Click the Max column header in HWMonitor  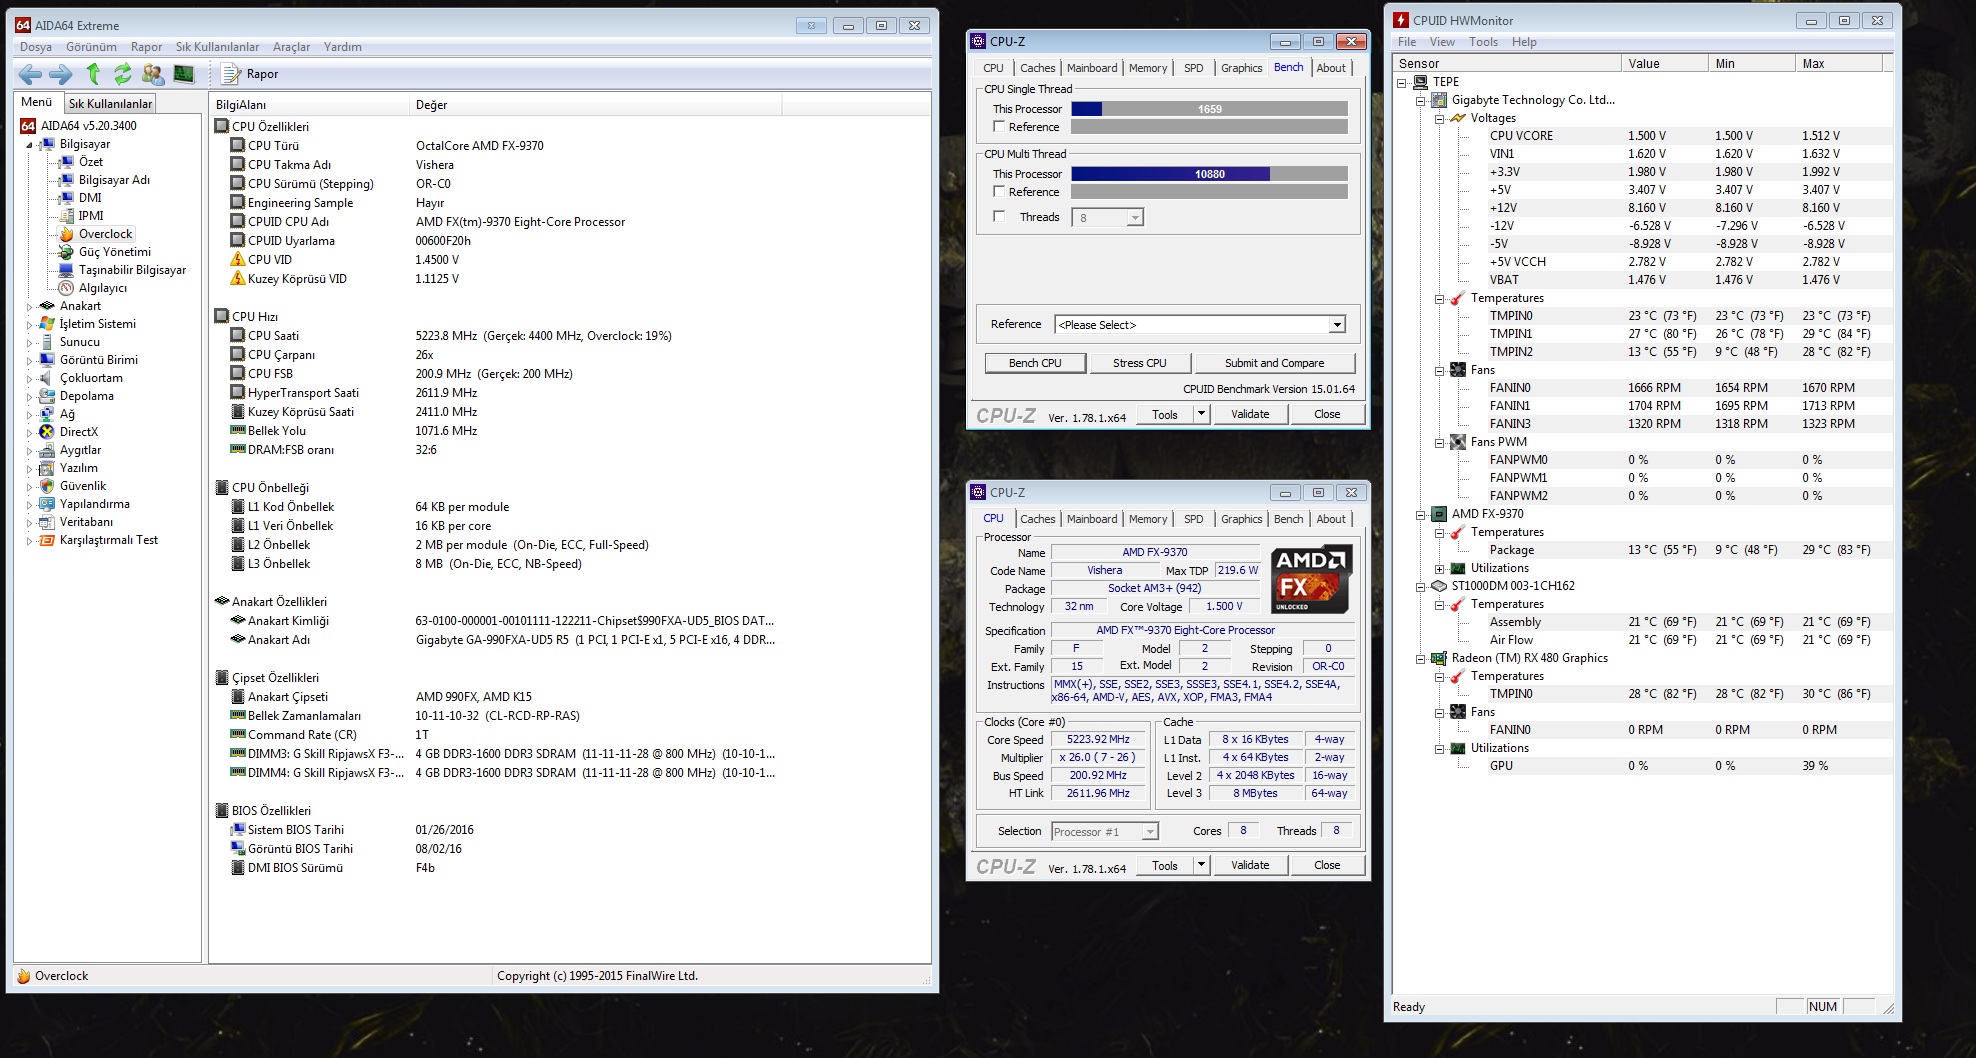(x=1813, y=64)
